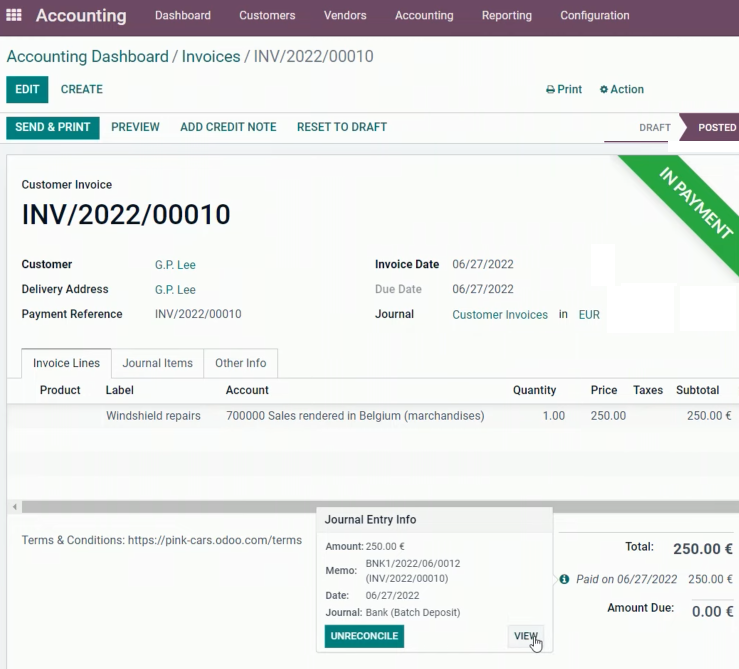Open Delivery Address G.P. Lee link

pos(175,289)
